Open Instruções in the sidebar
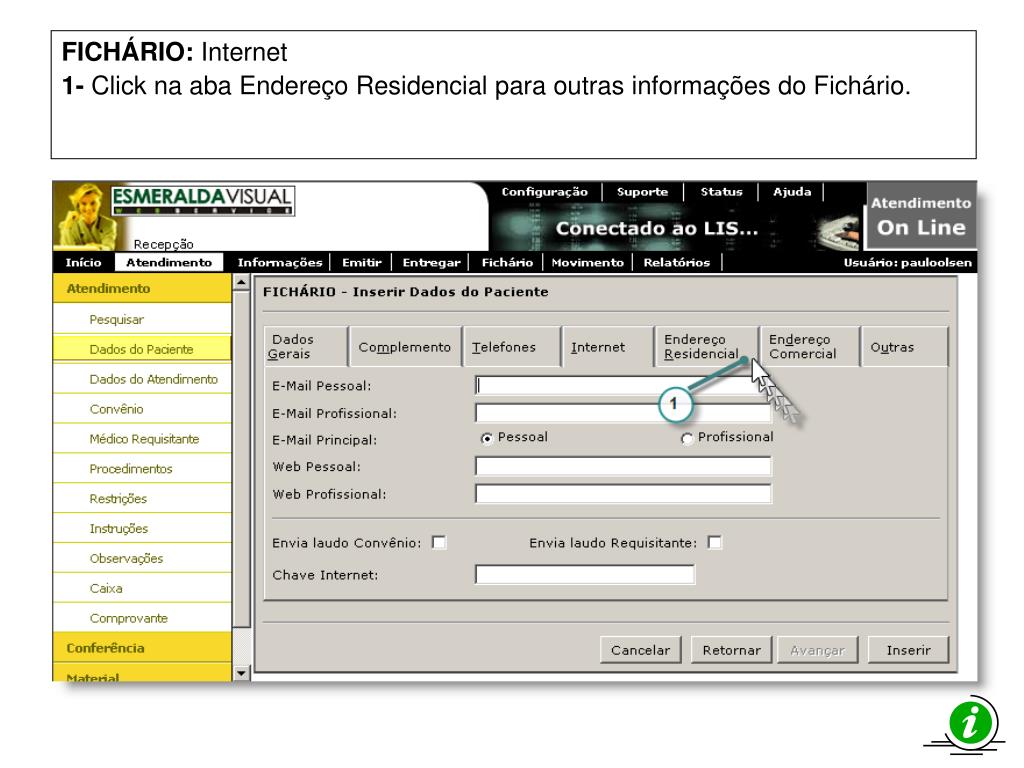The width and height of the screenshot is (1024, 768). pyautogui.click(x=142, y=529)
